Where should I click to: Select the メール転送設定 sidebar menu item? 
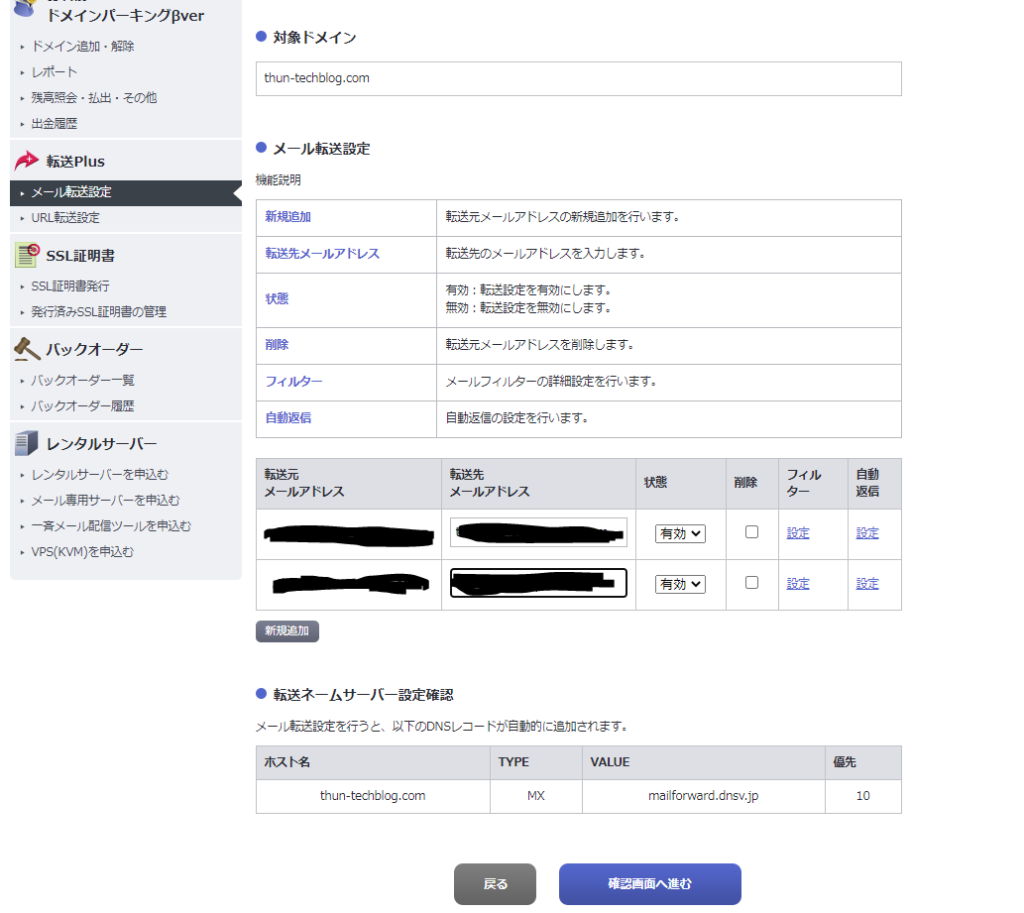[x=70, y=191]
